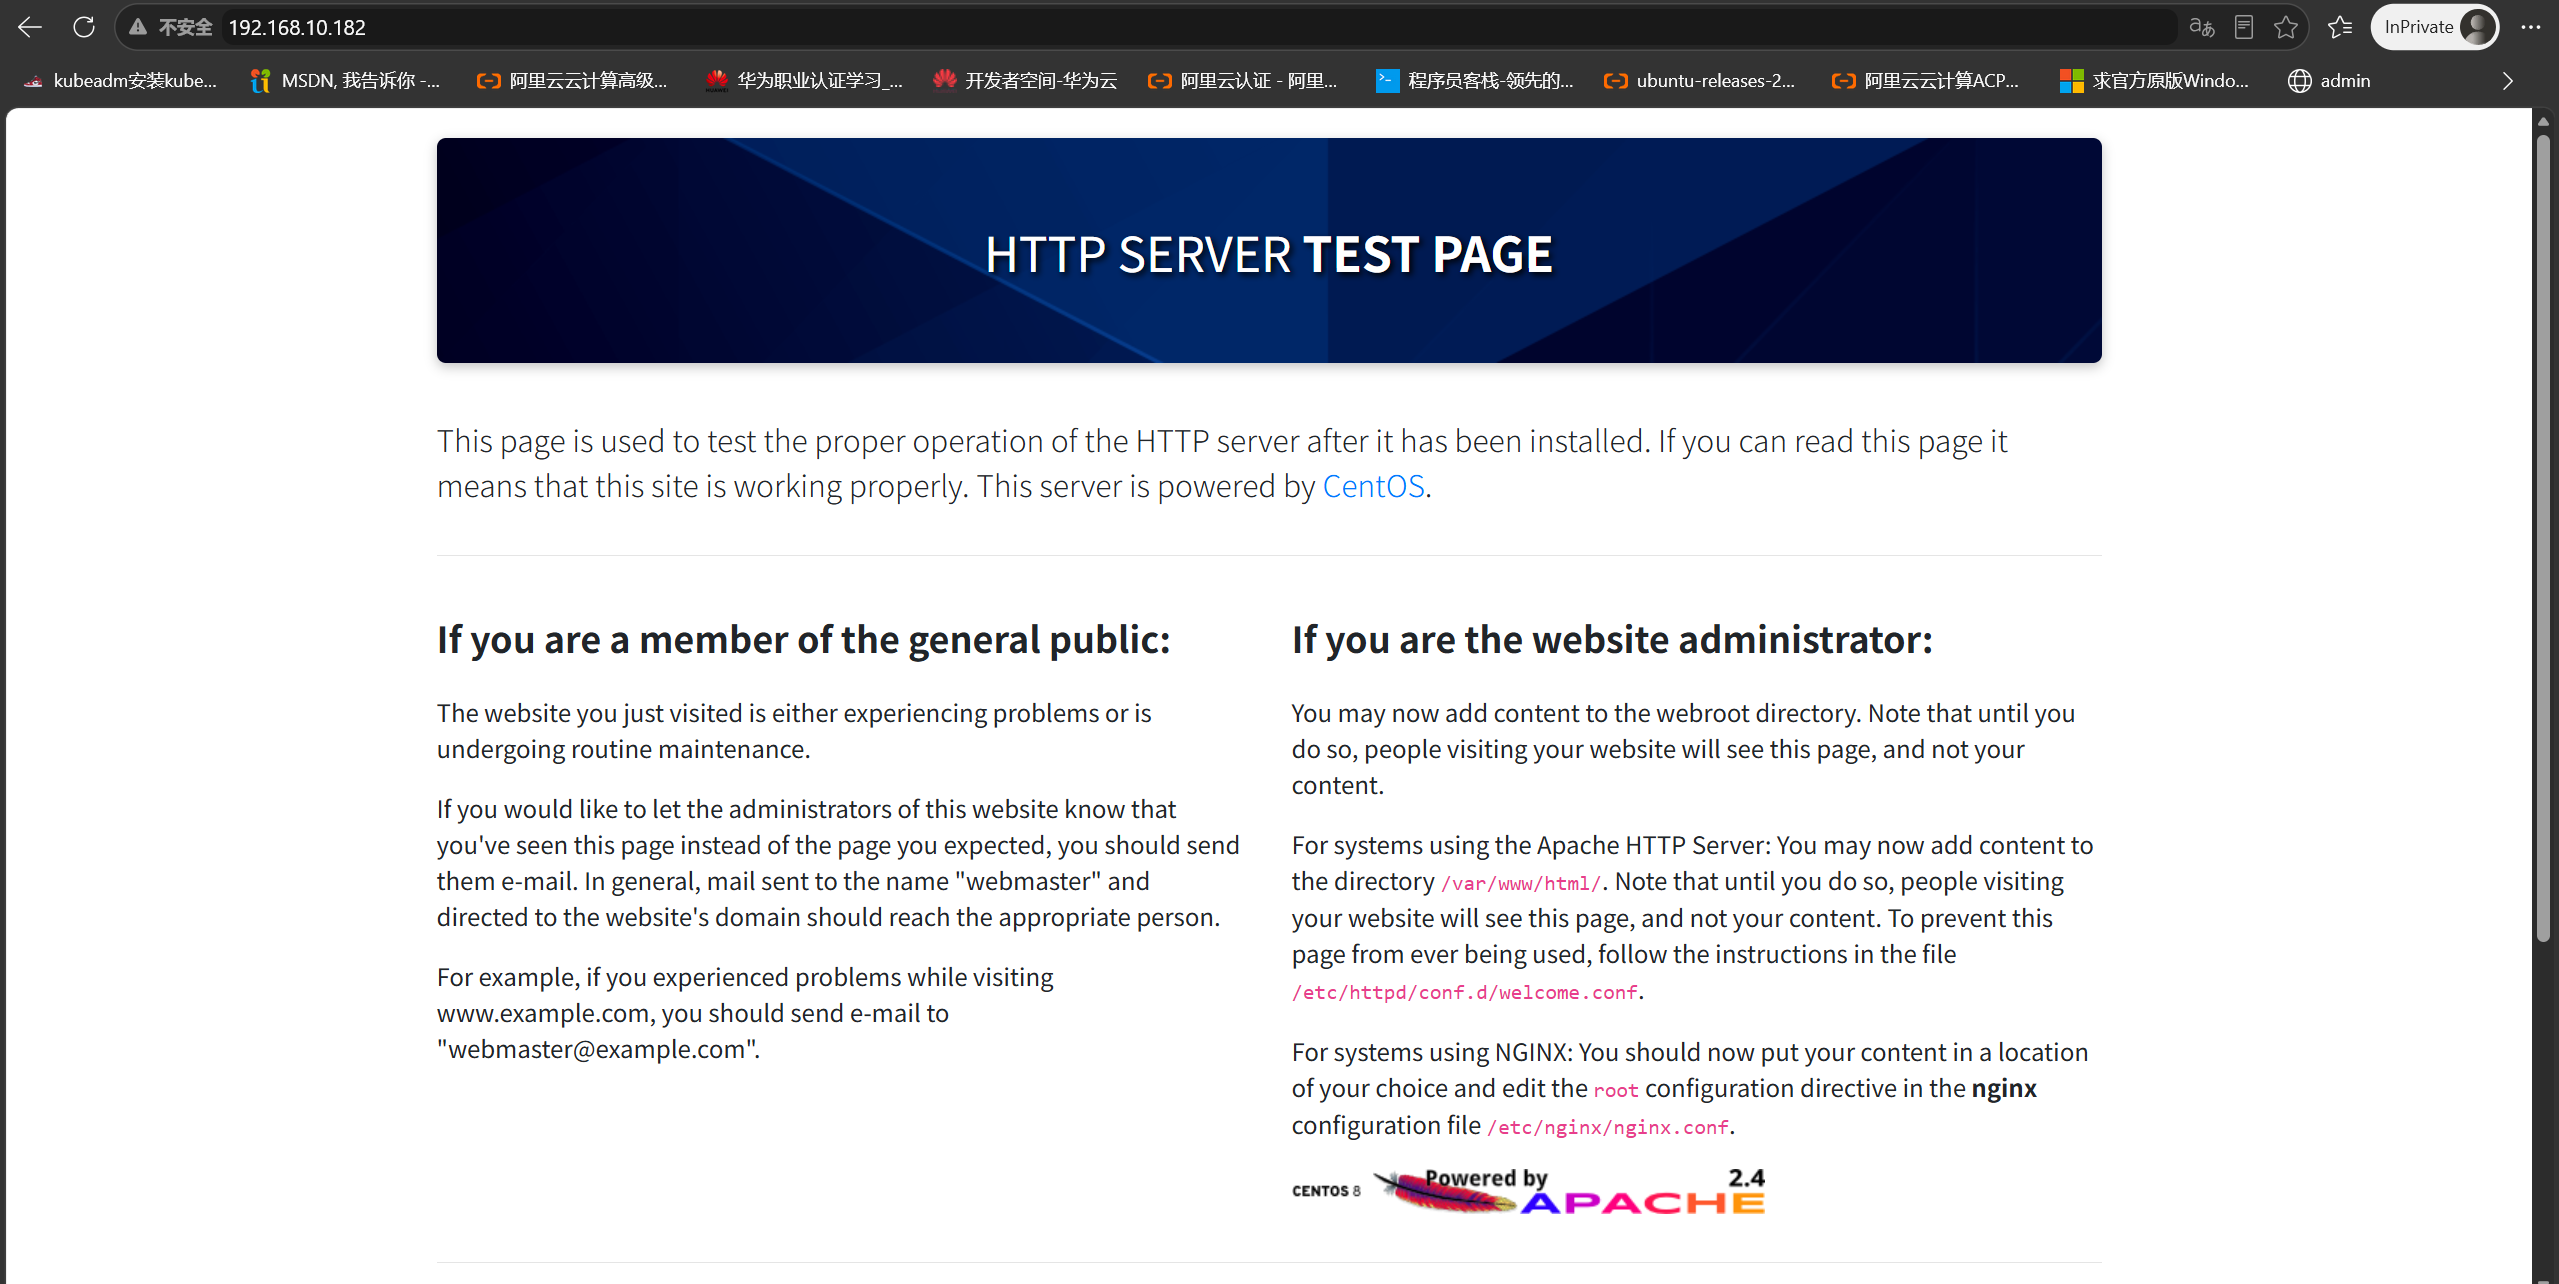This screenshot has height=1284, width=2559.
Task: Open MSDN, 我告诉你 bookmark
Action: point(346,81)
